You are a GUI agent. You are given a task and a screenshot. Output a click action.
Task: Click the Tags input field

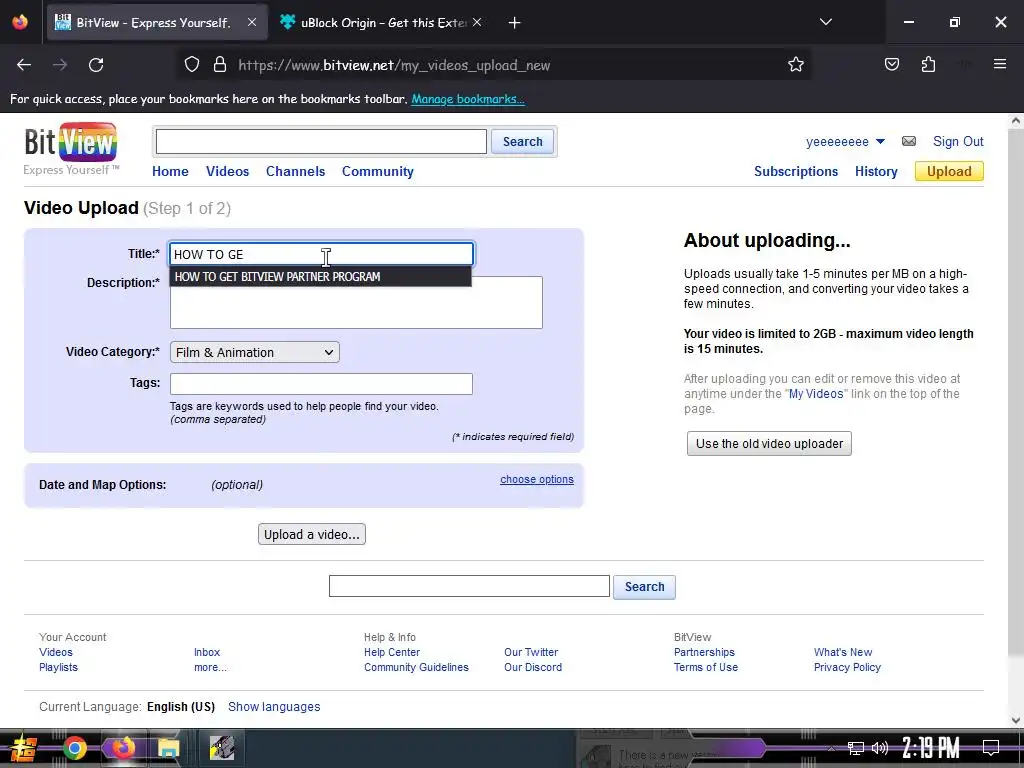tap(321, 384)
